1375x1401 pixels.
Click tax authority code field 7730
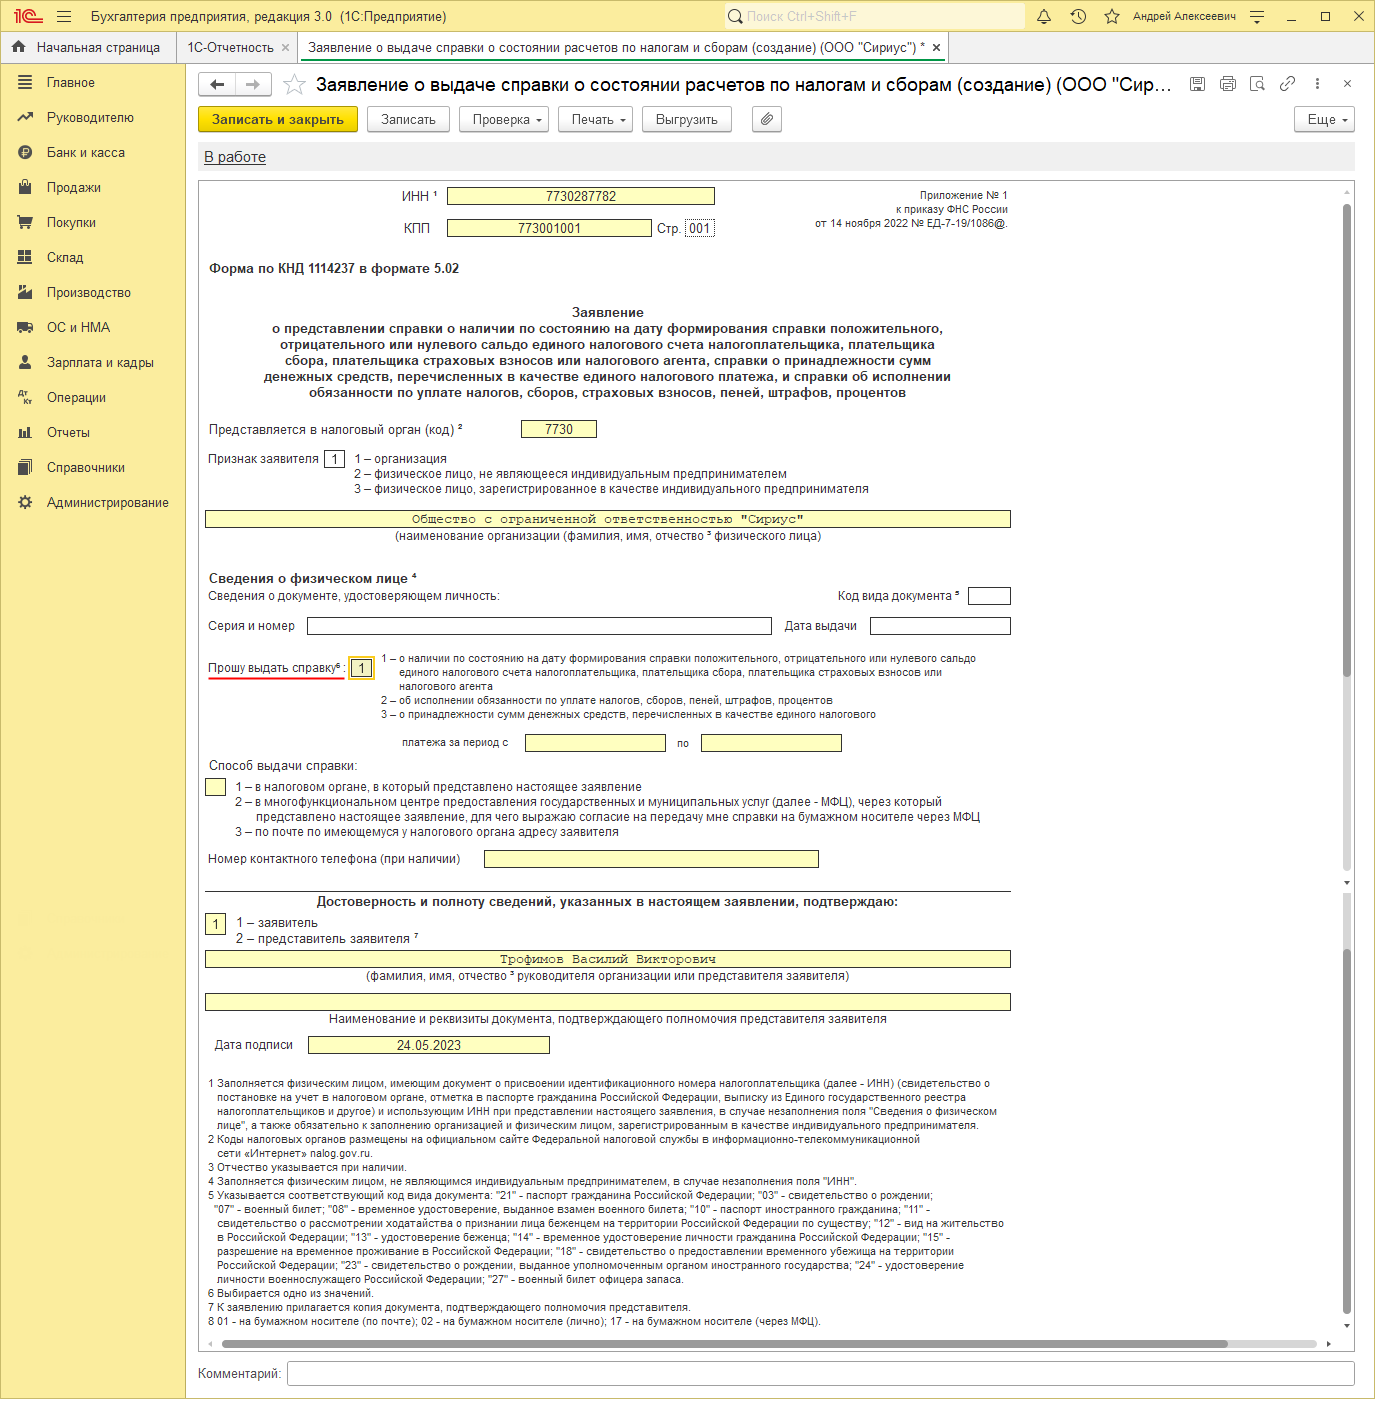coord(559,429)
